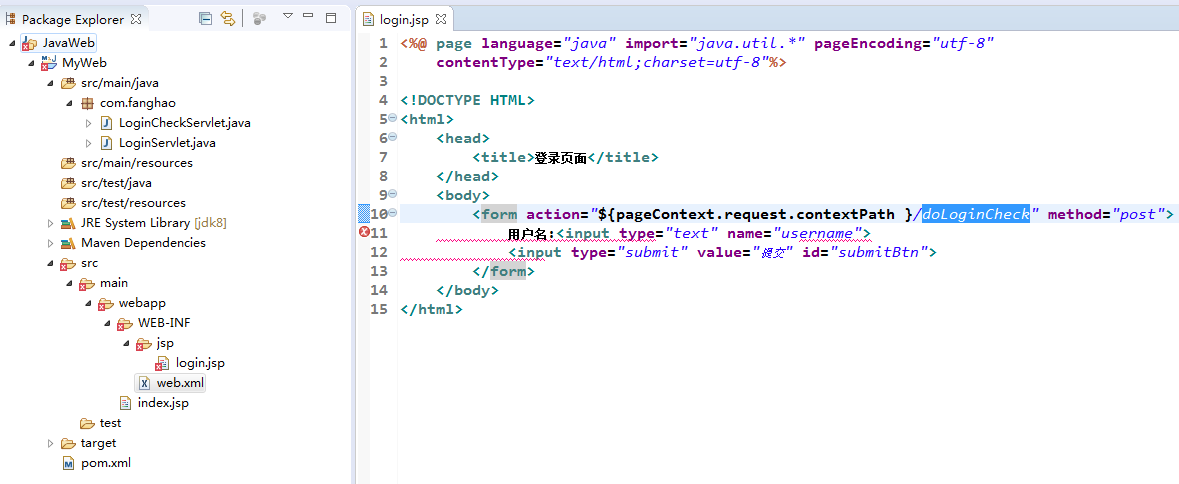Click the error marker on line 11
The image size is (1179, 484).
[x=364, y=233]
